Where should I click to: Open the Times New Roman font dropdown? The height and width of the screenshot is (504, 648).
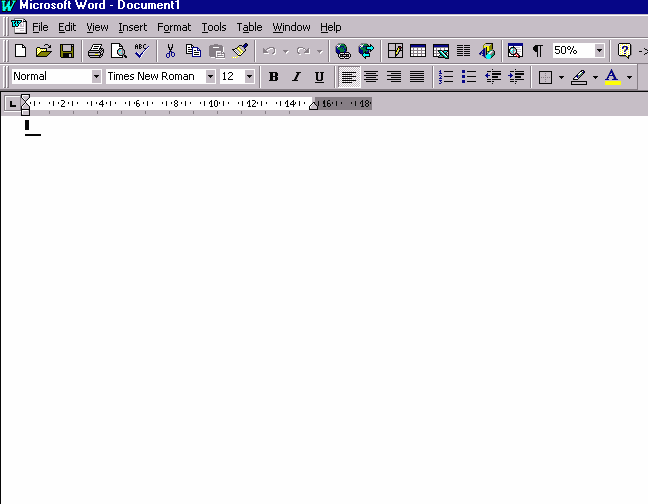210,77
